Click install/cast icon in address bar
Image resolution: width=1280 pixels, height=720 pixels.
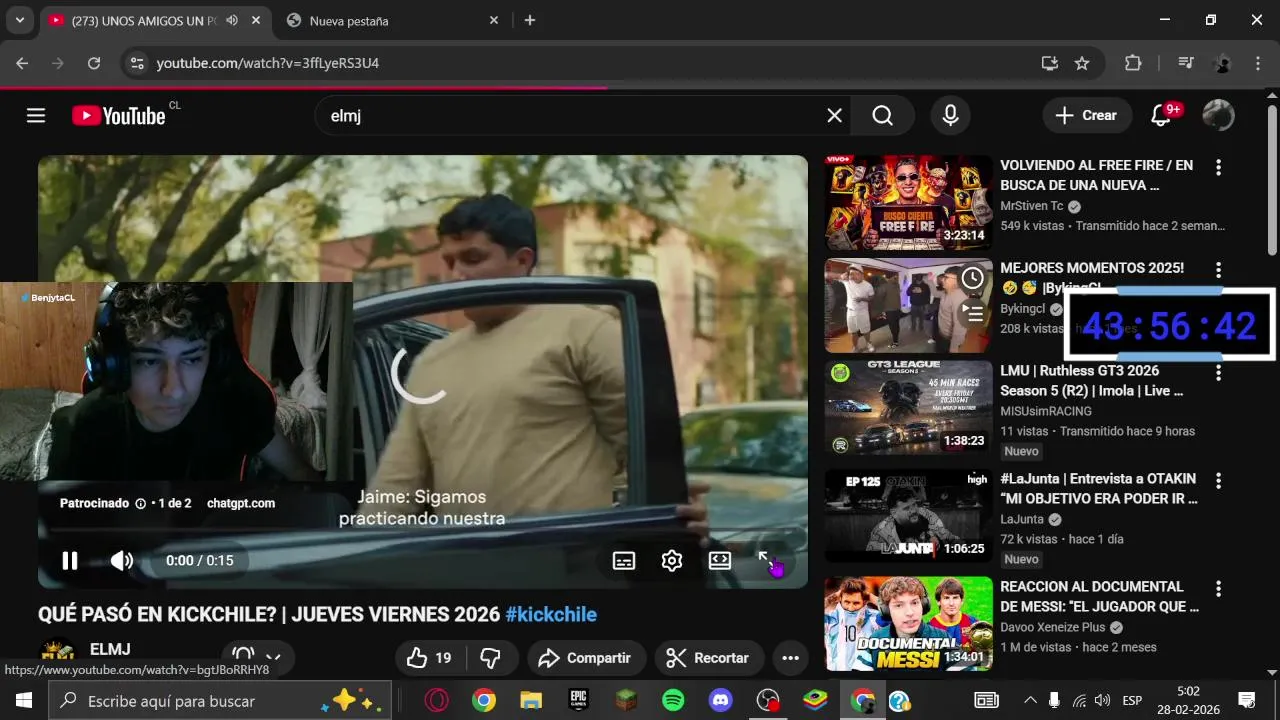[1049, 63]
